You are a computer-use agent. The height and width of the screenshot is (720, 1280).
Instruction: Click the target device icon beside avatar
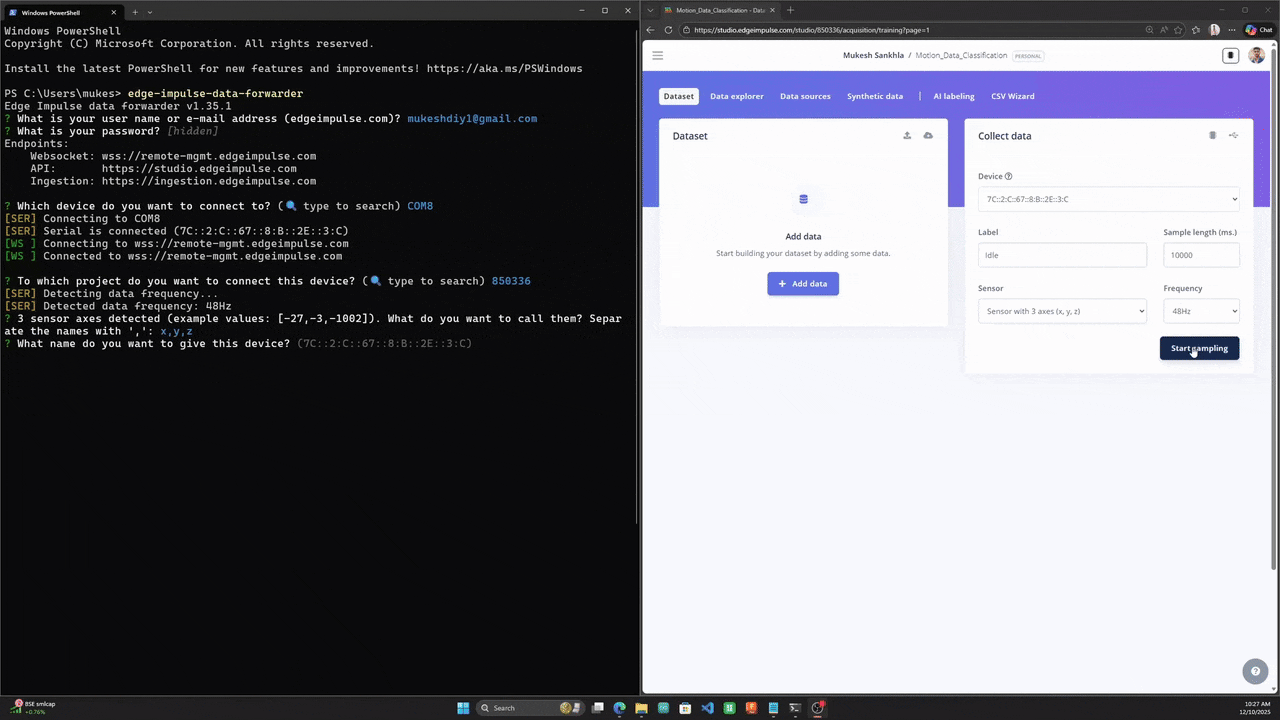click(1231, 56)
